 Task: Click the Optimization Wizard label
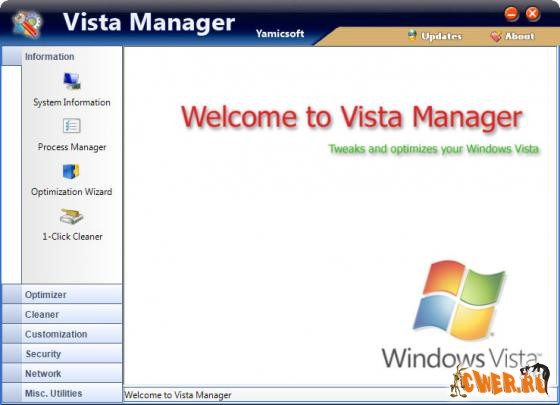[71, 192]
